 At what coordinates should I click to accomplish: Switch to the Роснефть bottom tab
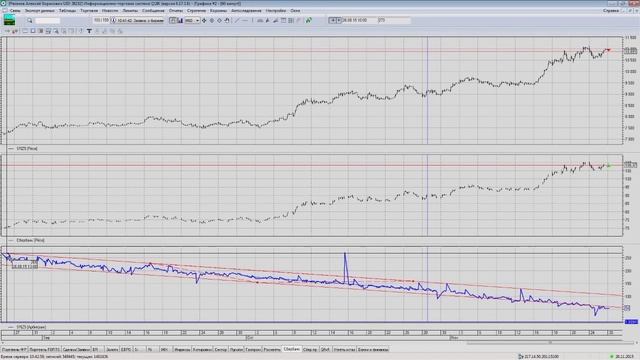tap(272, 349)
